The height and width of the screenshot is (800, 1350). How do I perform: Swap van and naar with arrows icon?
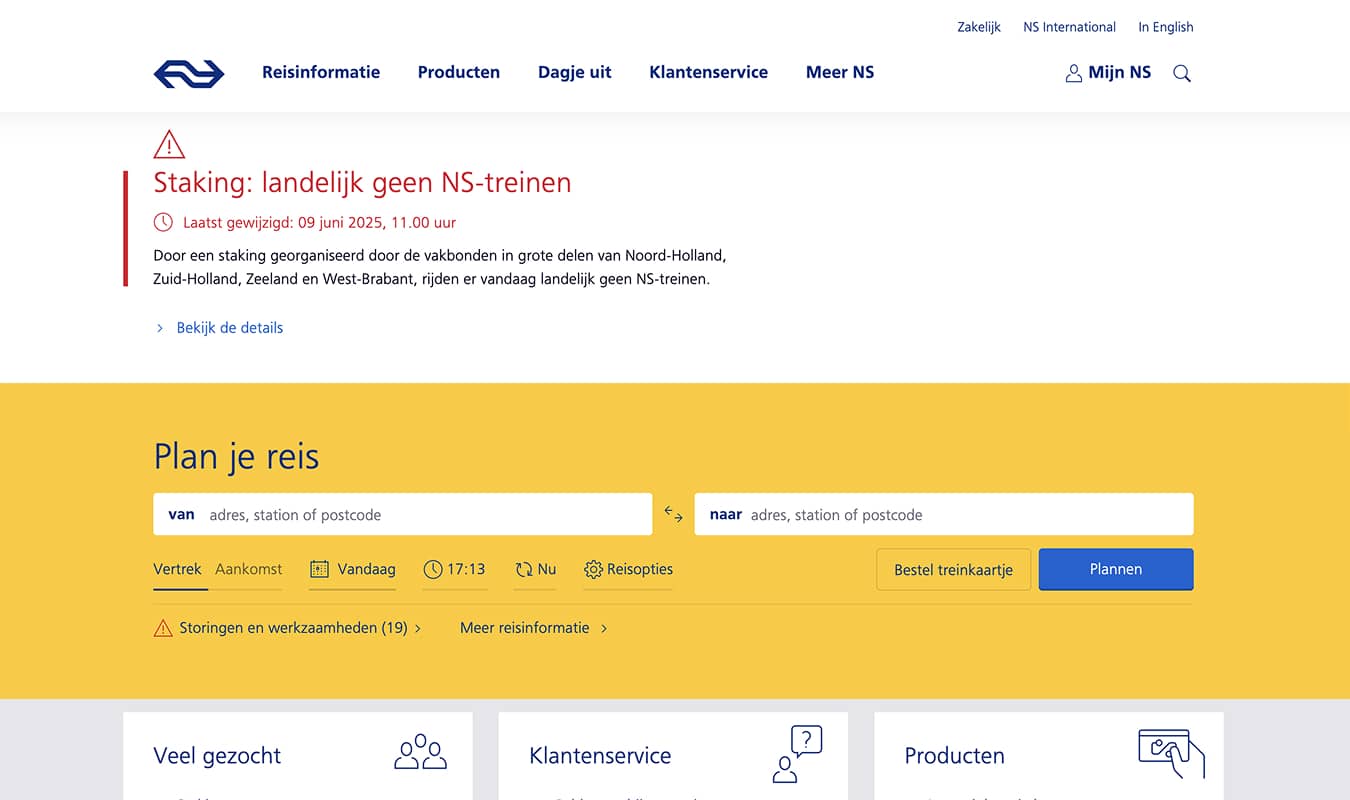coord(674,514)
